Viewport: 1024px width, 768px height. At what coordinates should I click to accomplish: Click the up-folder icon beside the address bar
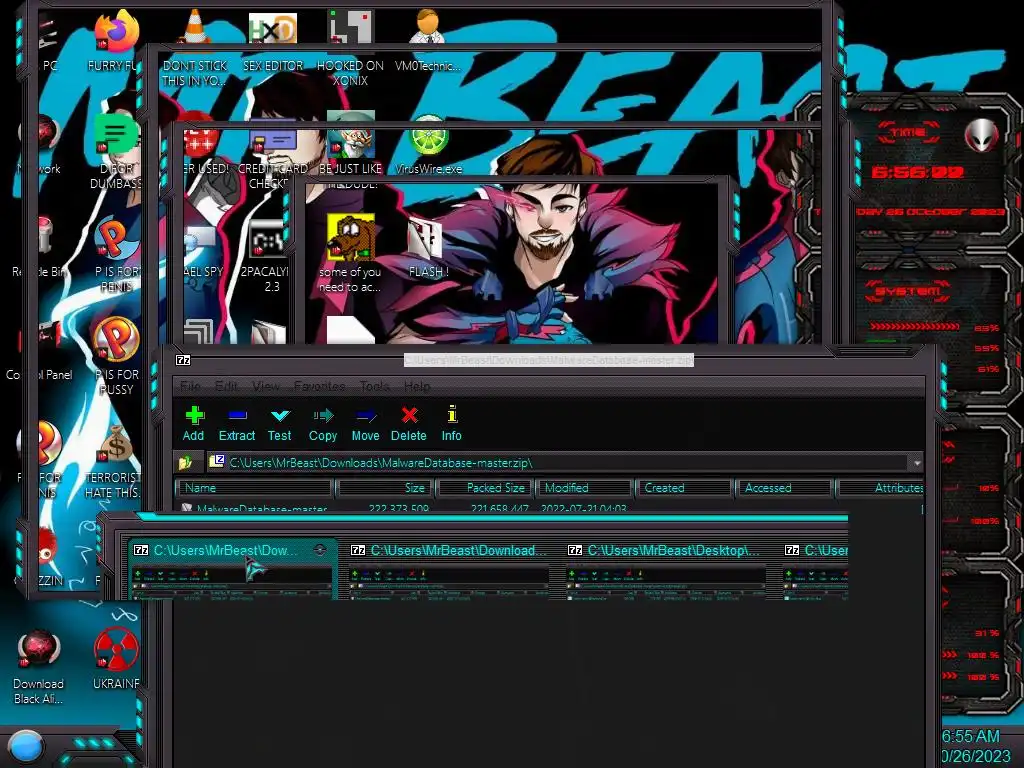click(x=185, y=463)
